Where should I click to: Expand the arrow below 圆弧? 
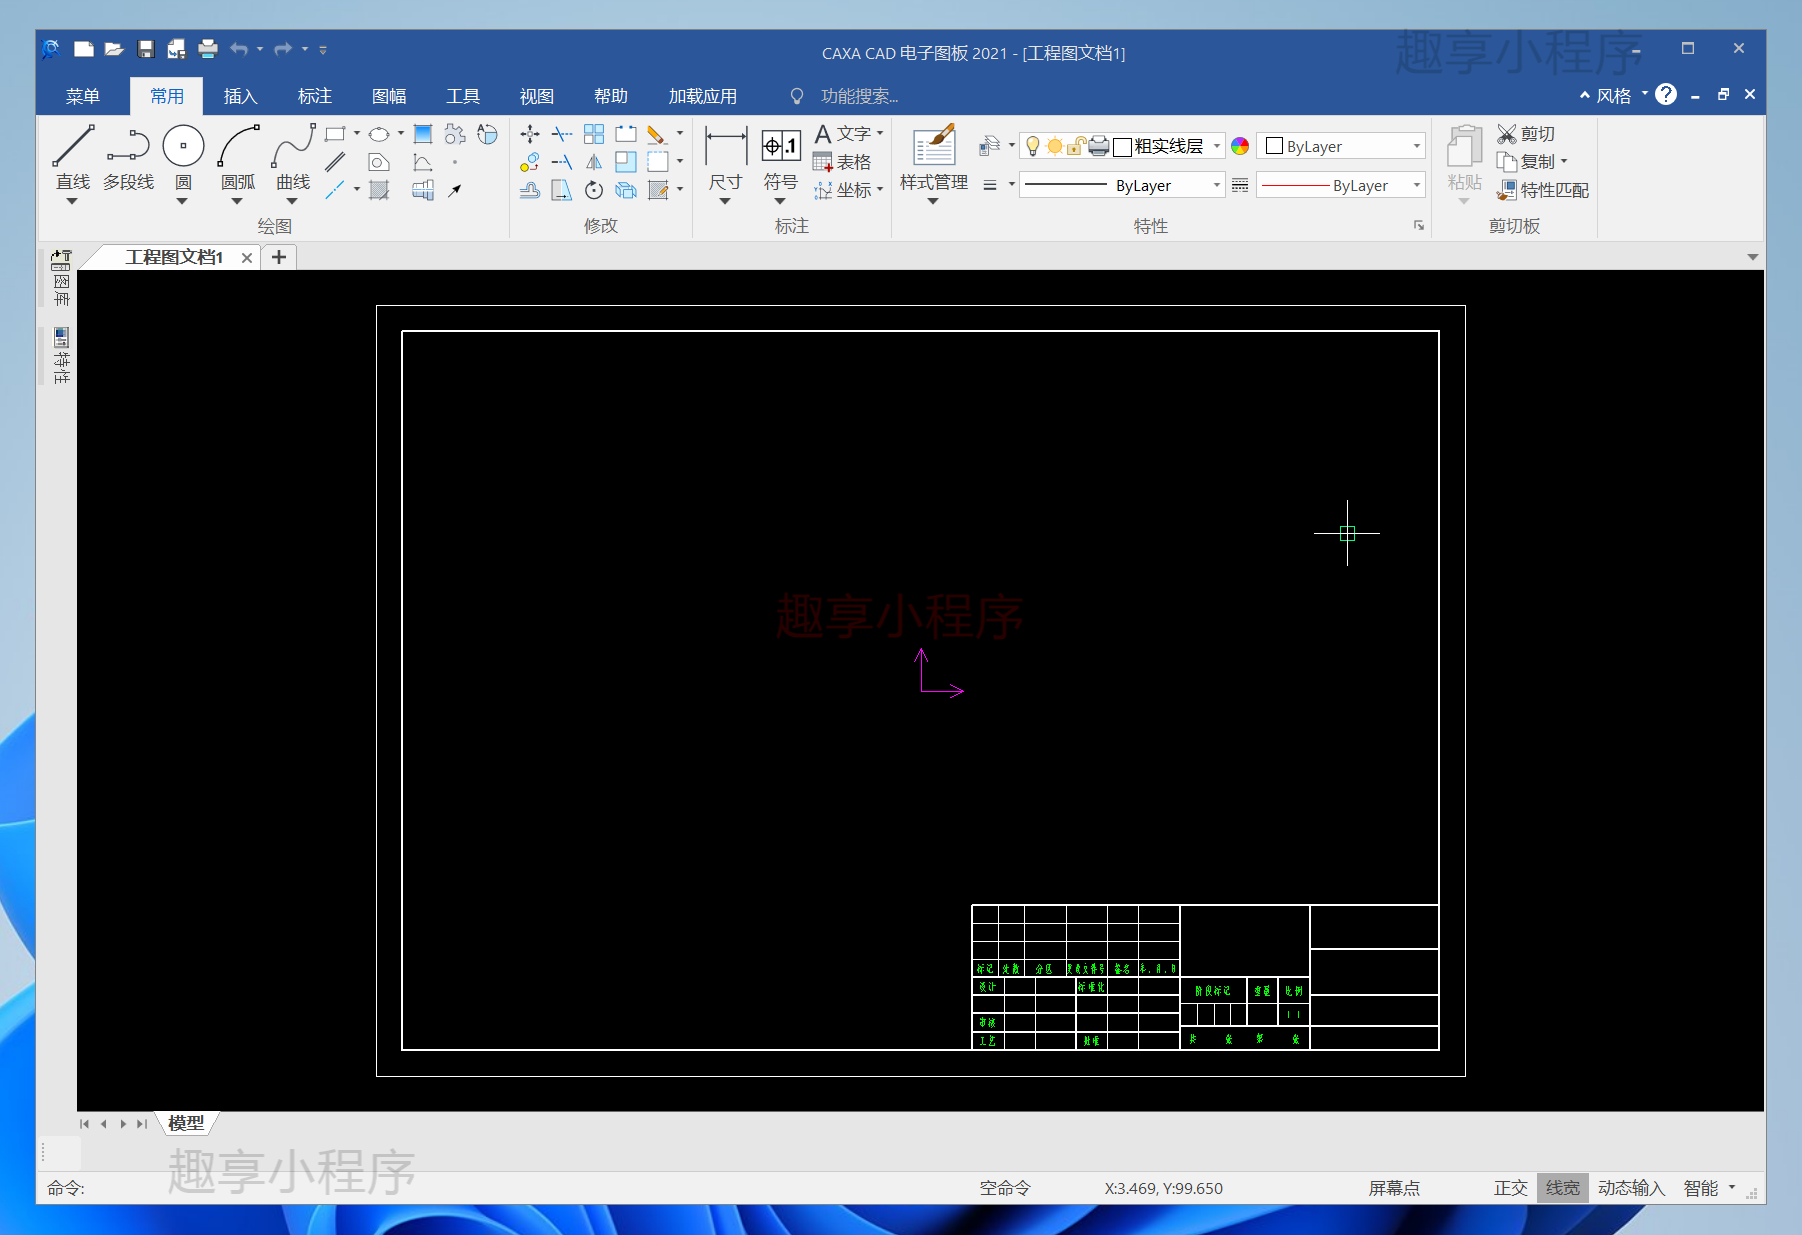tap(237, 201)
